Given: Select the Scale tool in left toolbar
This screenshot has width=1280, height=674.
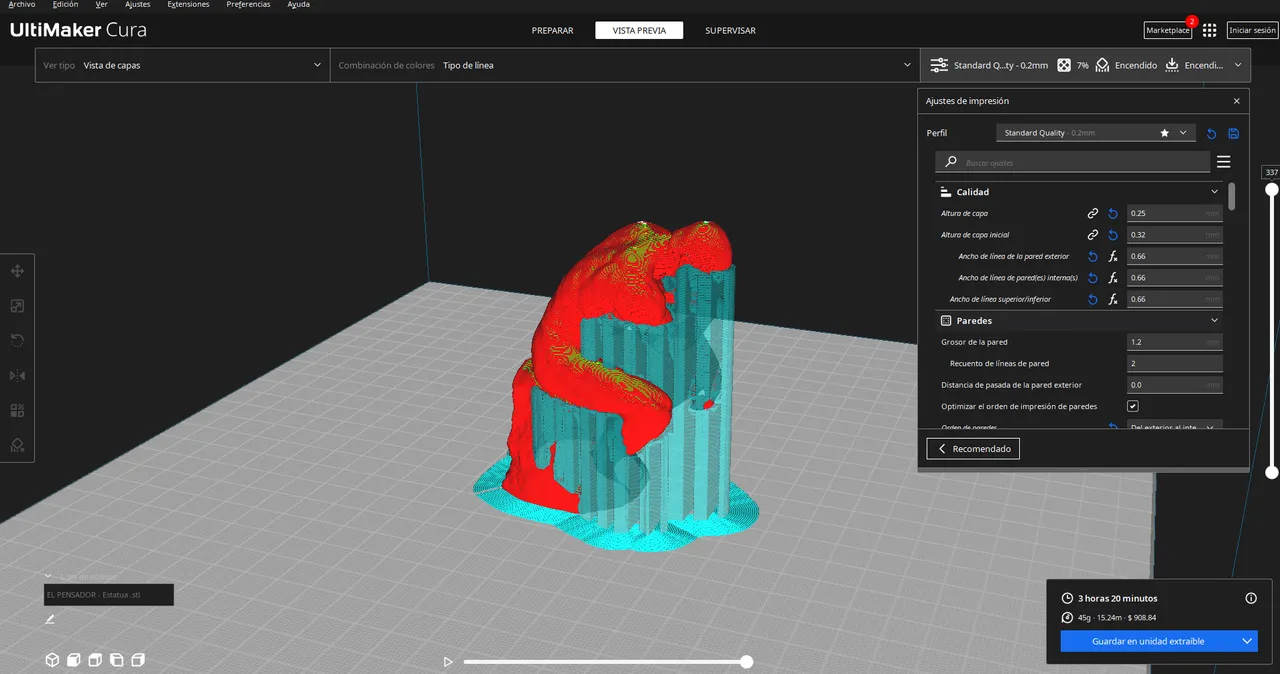Looking at the screenshot, I should coord(17,306).
